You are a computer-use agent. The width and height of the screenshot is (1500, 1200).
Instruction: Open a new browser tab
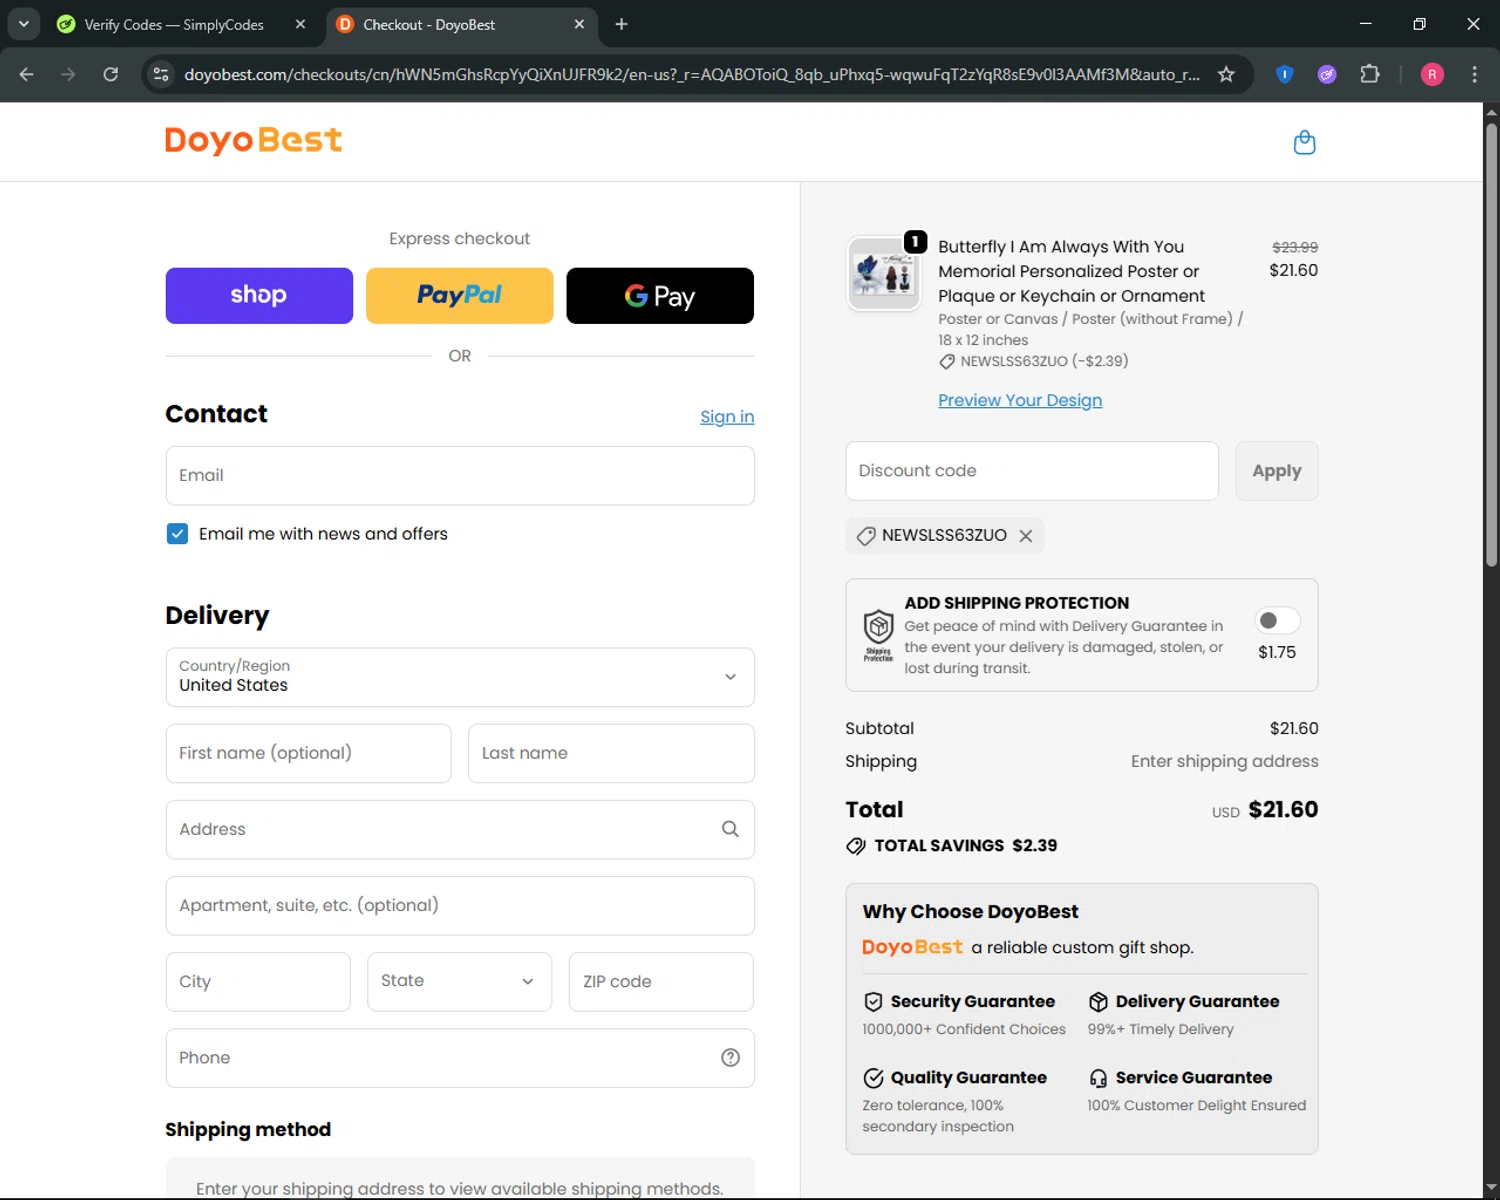point(621,24)
